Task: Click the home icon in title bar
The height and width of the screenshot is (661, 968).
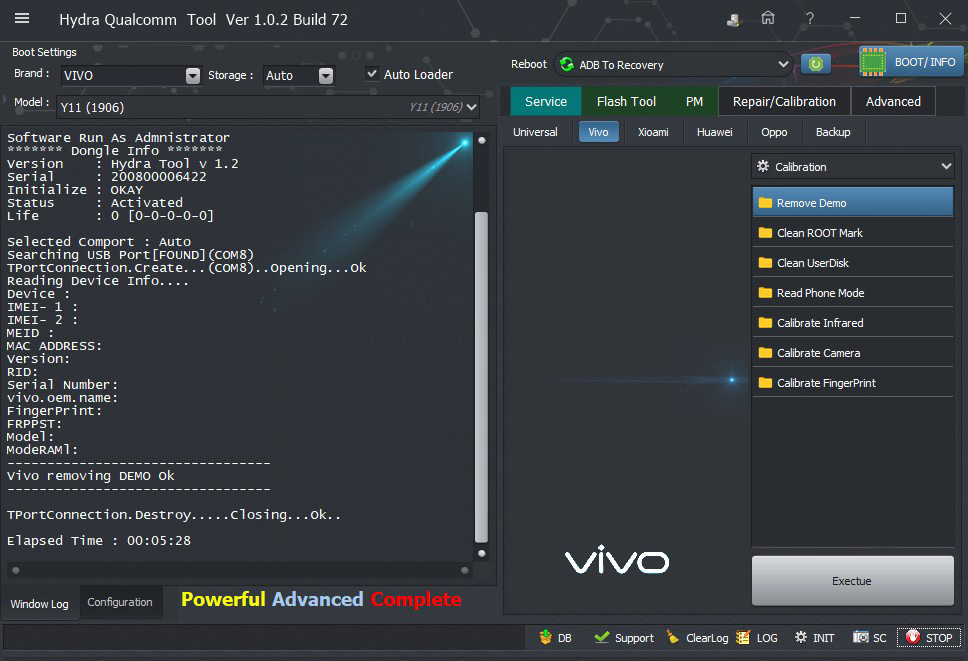Action: point(767,19)
